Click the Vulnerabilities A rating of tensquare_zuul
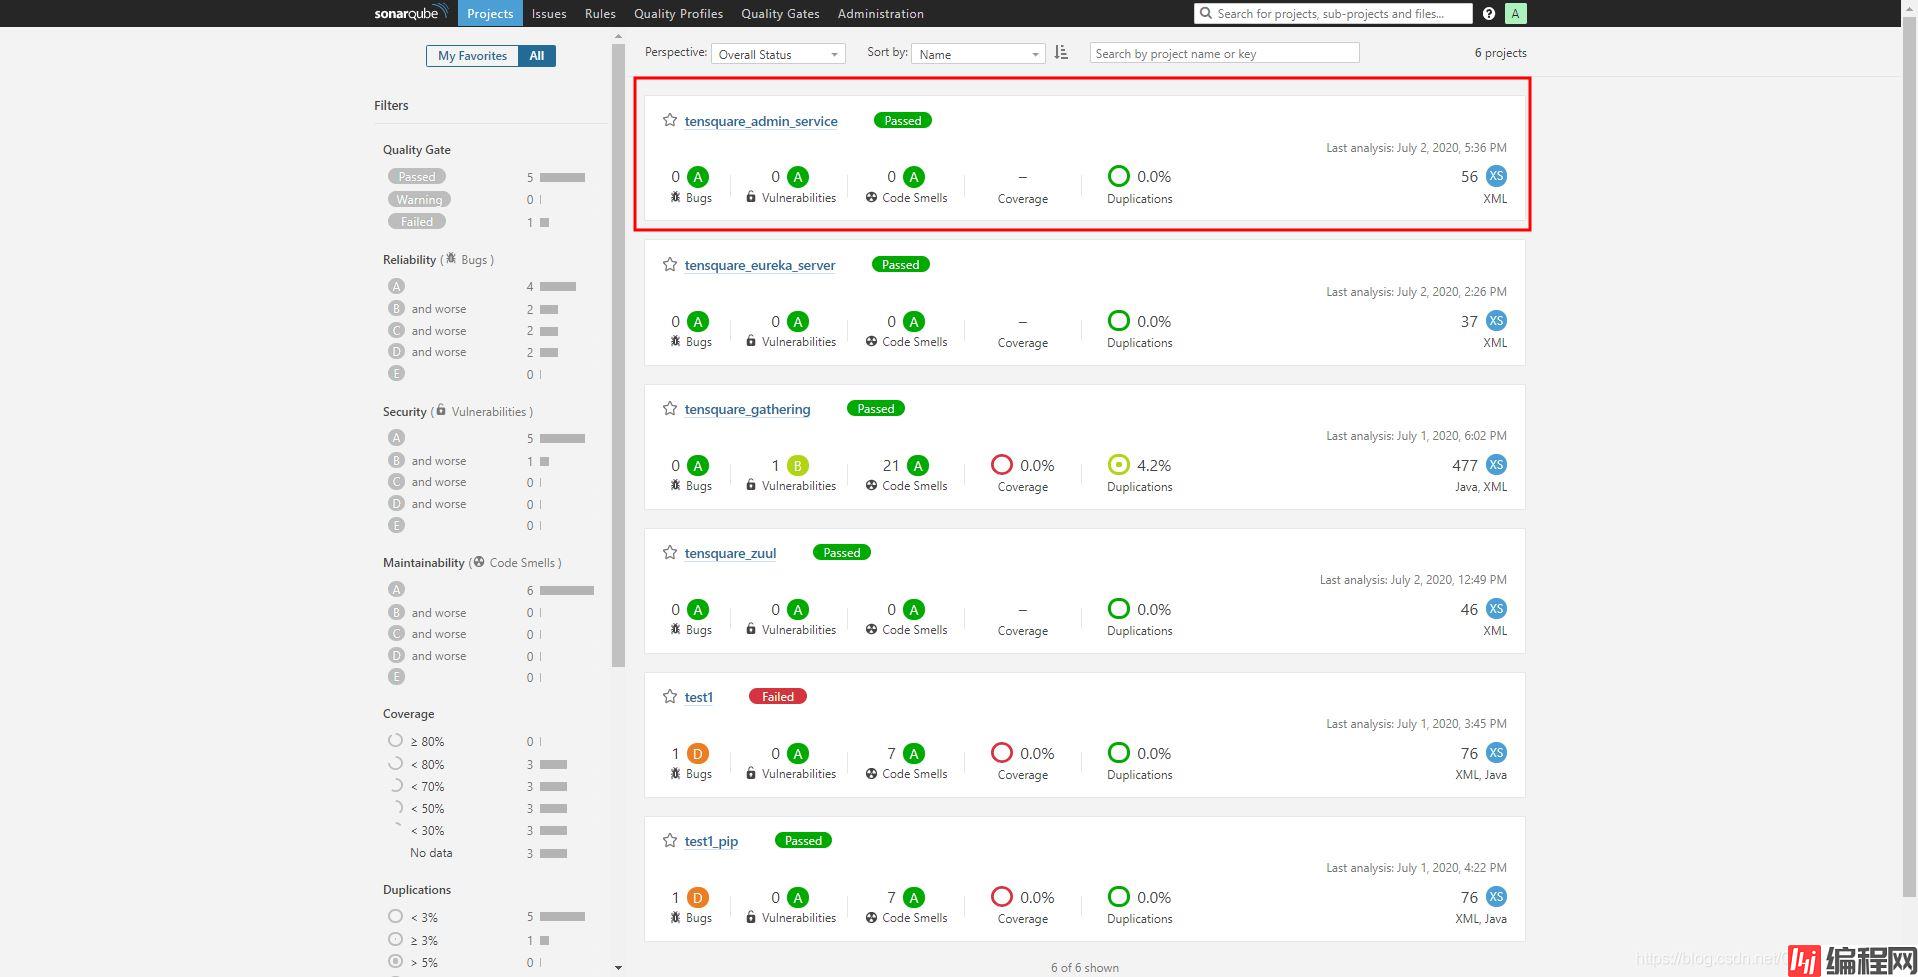The width and height of the screenshot is (1918, 977). [x=797, y=609]
